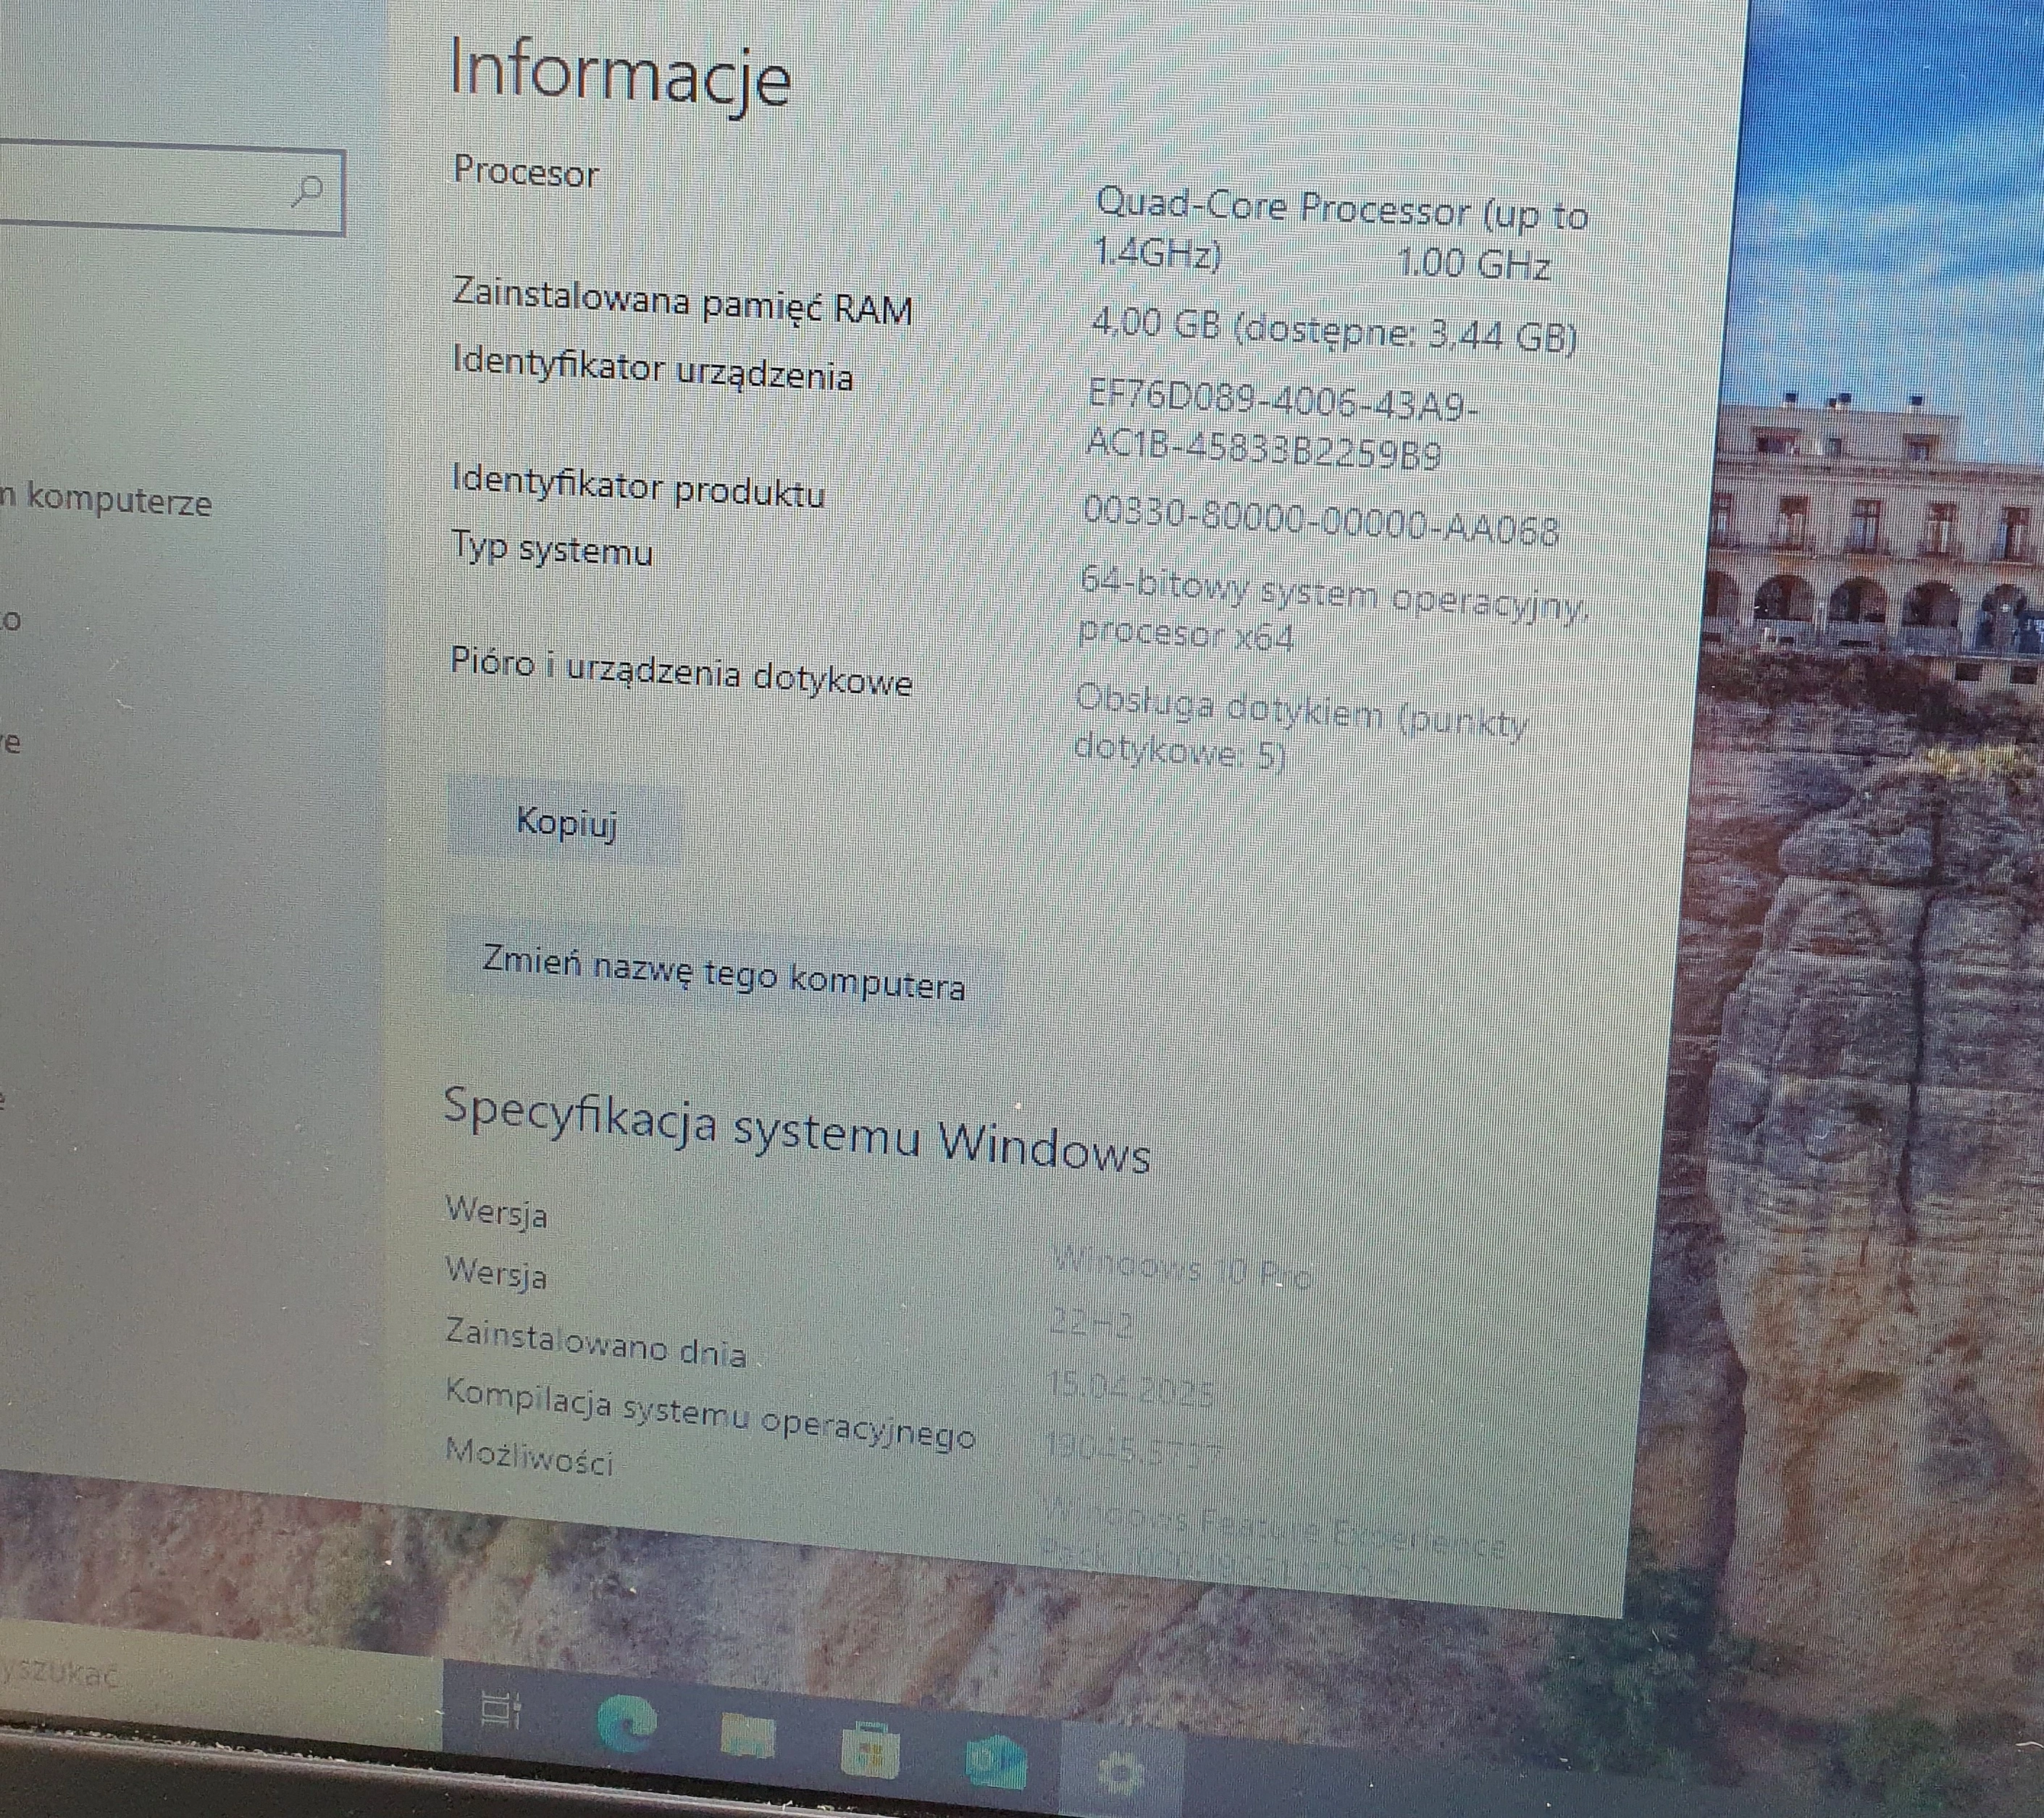Select the Identyfikator urządzenia label

click(x=653, y=367)
